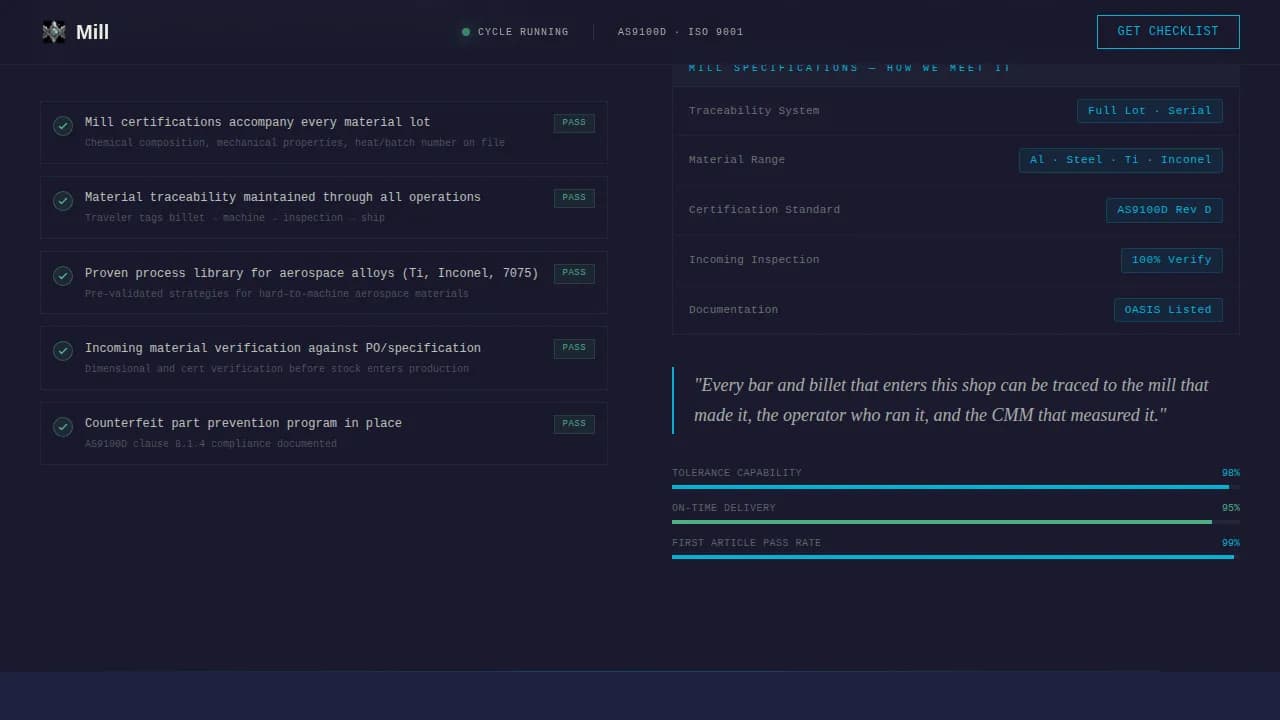
Task: Click the checkmark icon beside "Counterfeit part prevention"
Action: pos(63,426)
